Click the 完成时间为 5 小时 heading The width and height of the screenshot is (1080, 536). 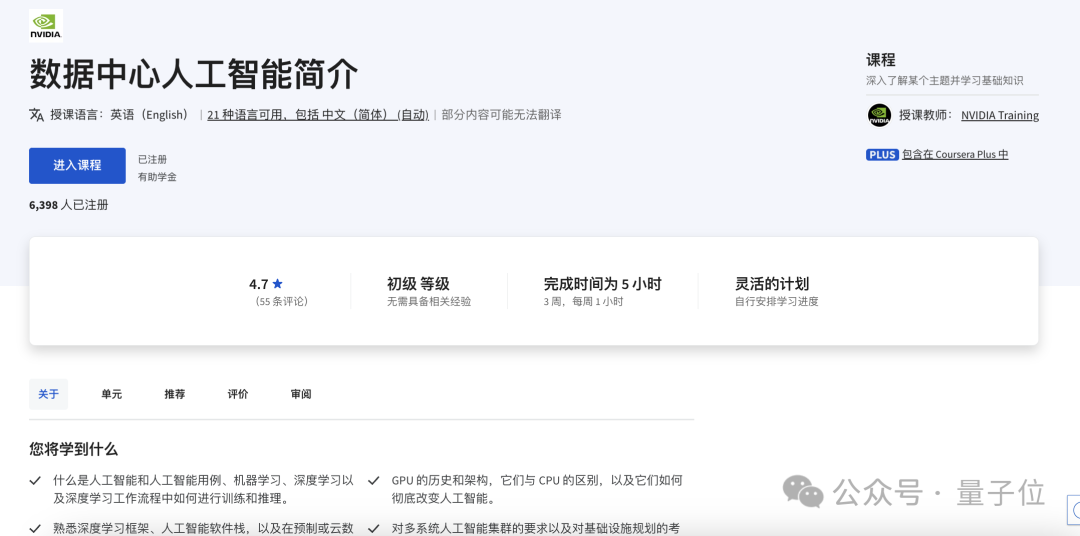[x=603, y=283]
